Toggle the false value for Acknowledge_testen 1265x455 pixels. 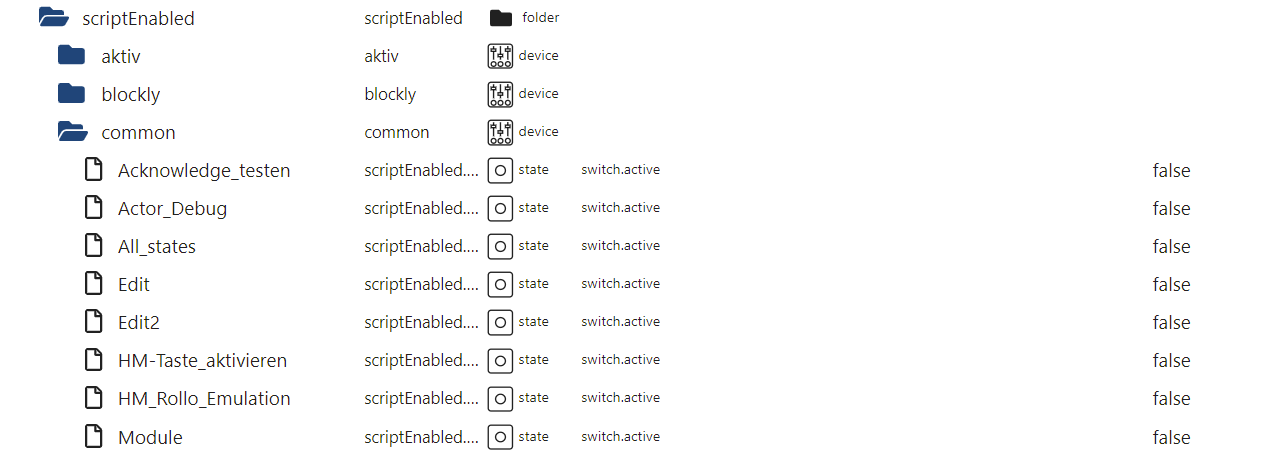1171,170
